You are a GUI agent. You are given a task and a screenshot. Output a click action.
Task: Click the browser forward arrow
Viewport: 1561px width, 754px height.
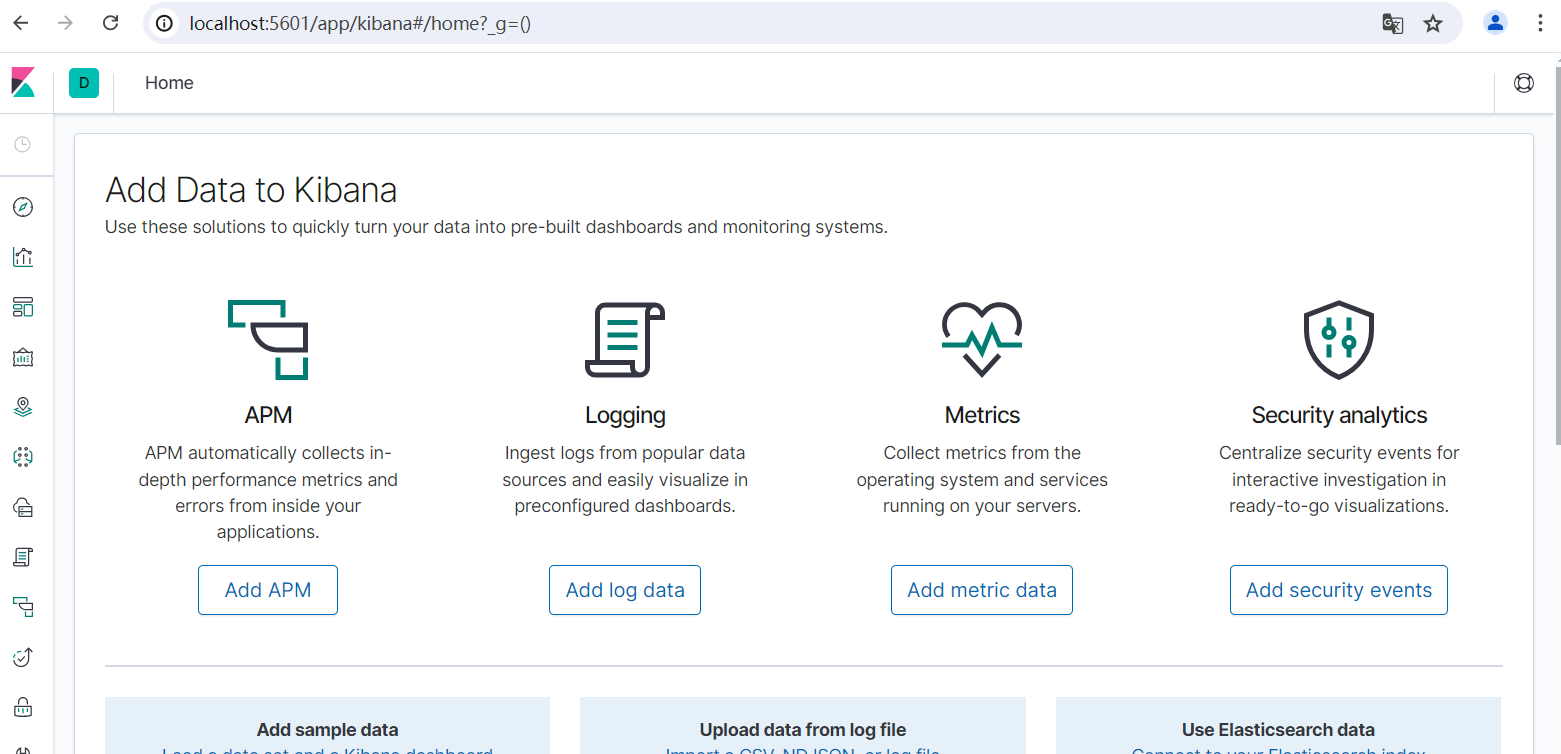[66, 23]
